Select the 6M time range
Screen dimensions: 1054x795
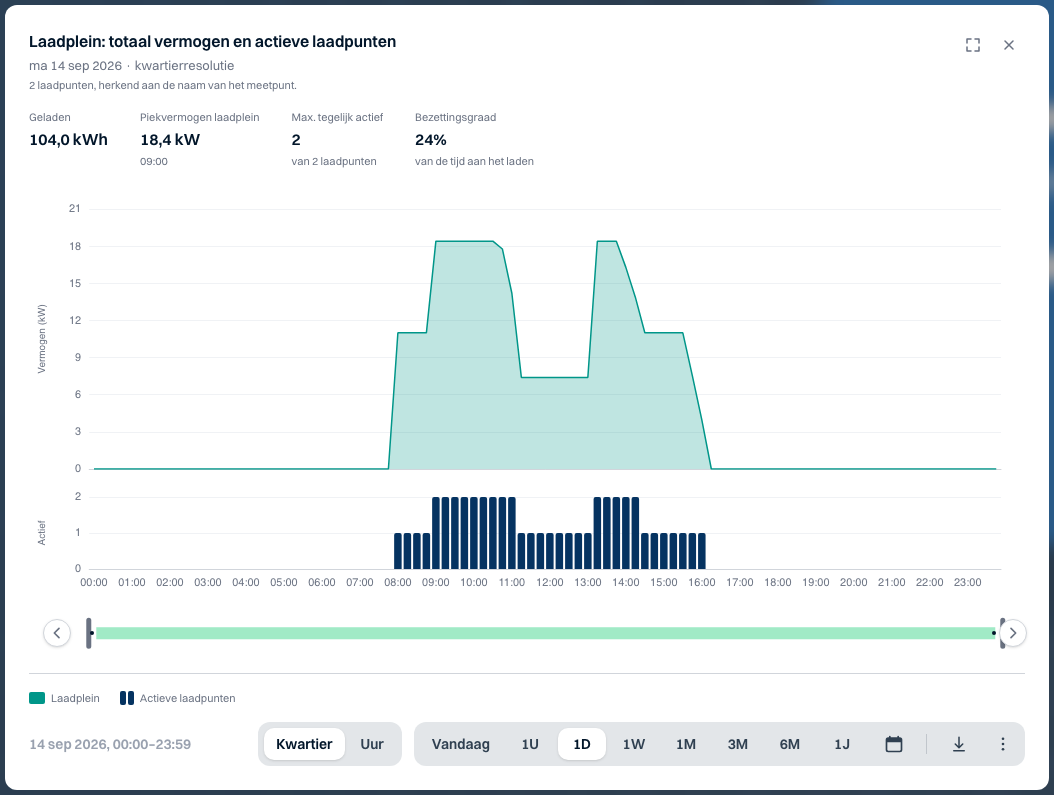(790, 744)
